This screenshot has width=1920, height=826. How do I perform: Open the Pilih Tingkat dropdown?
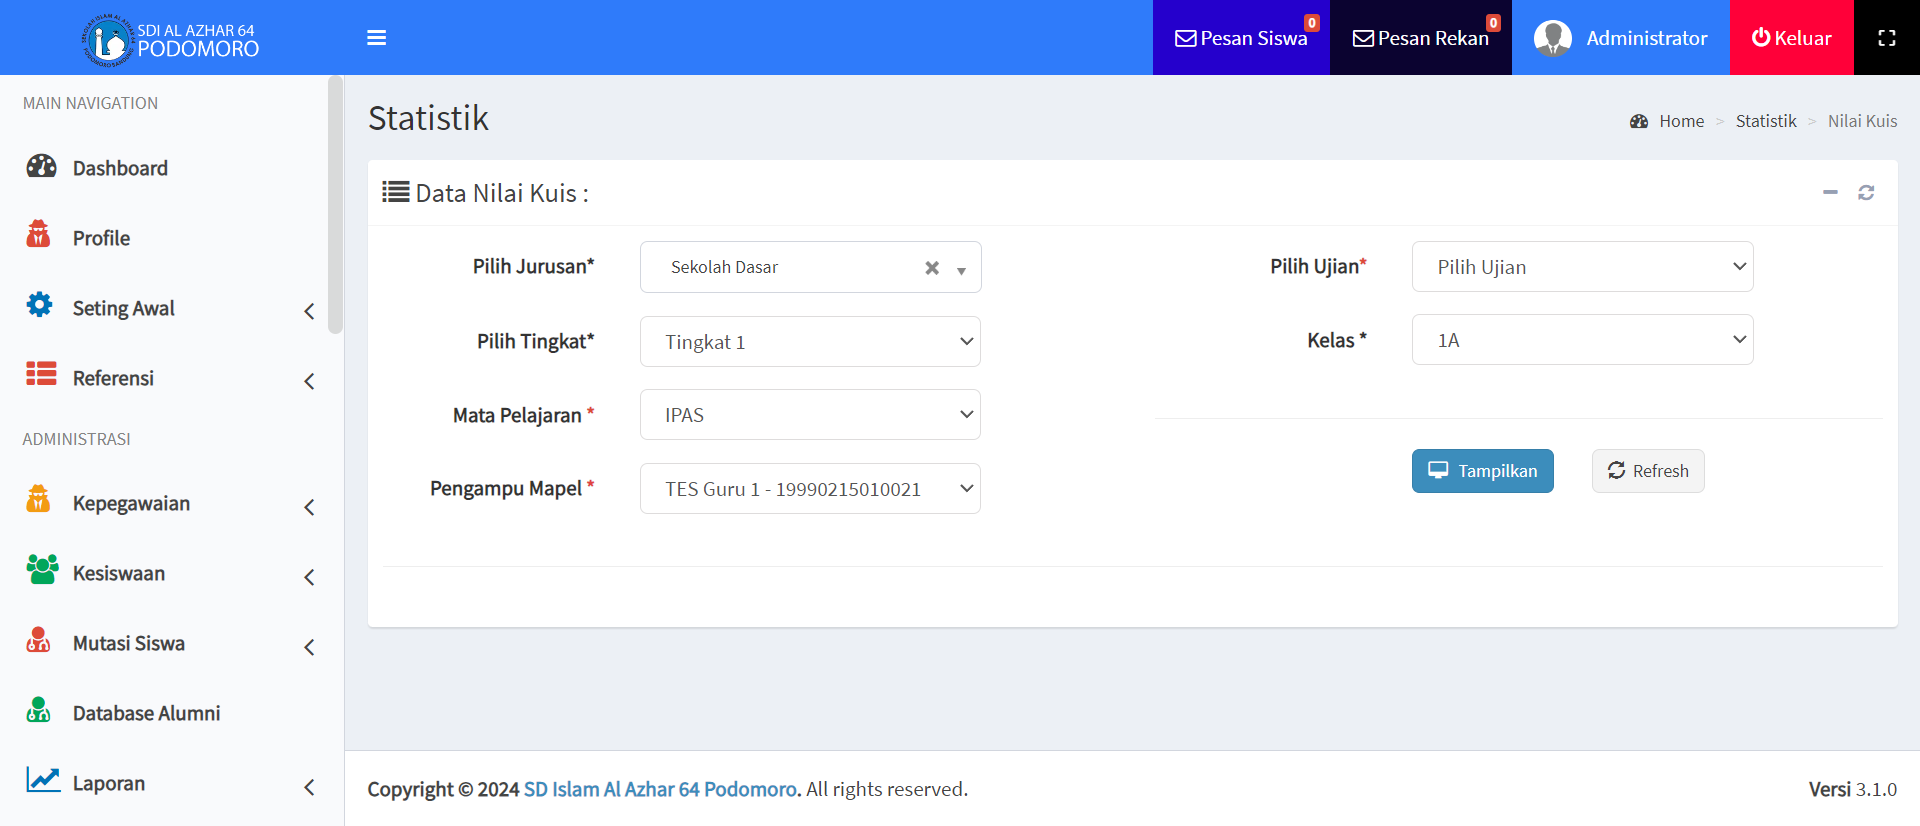[810, 342]
